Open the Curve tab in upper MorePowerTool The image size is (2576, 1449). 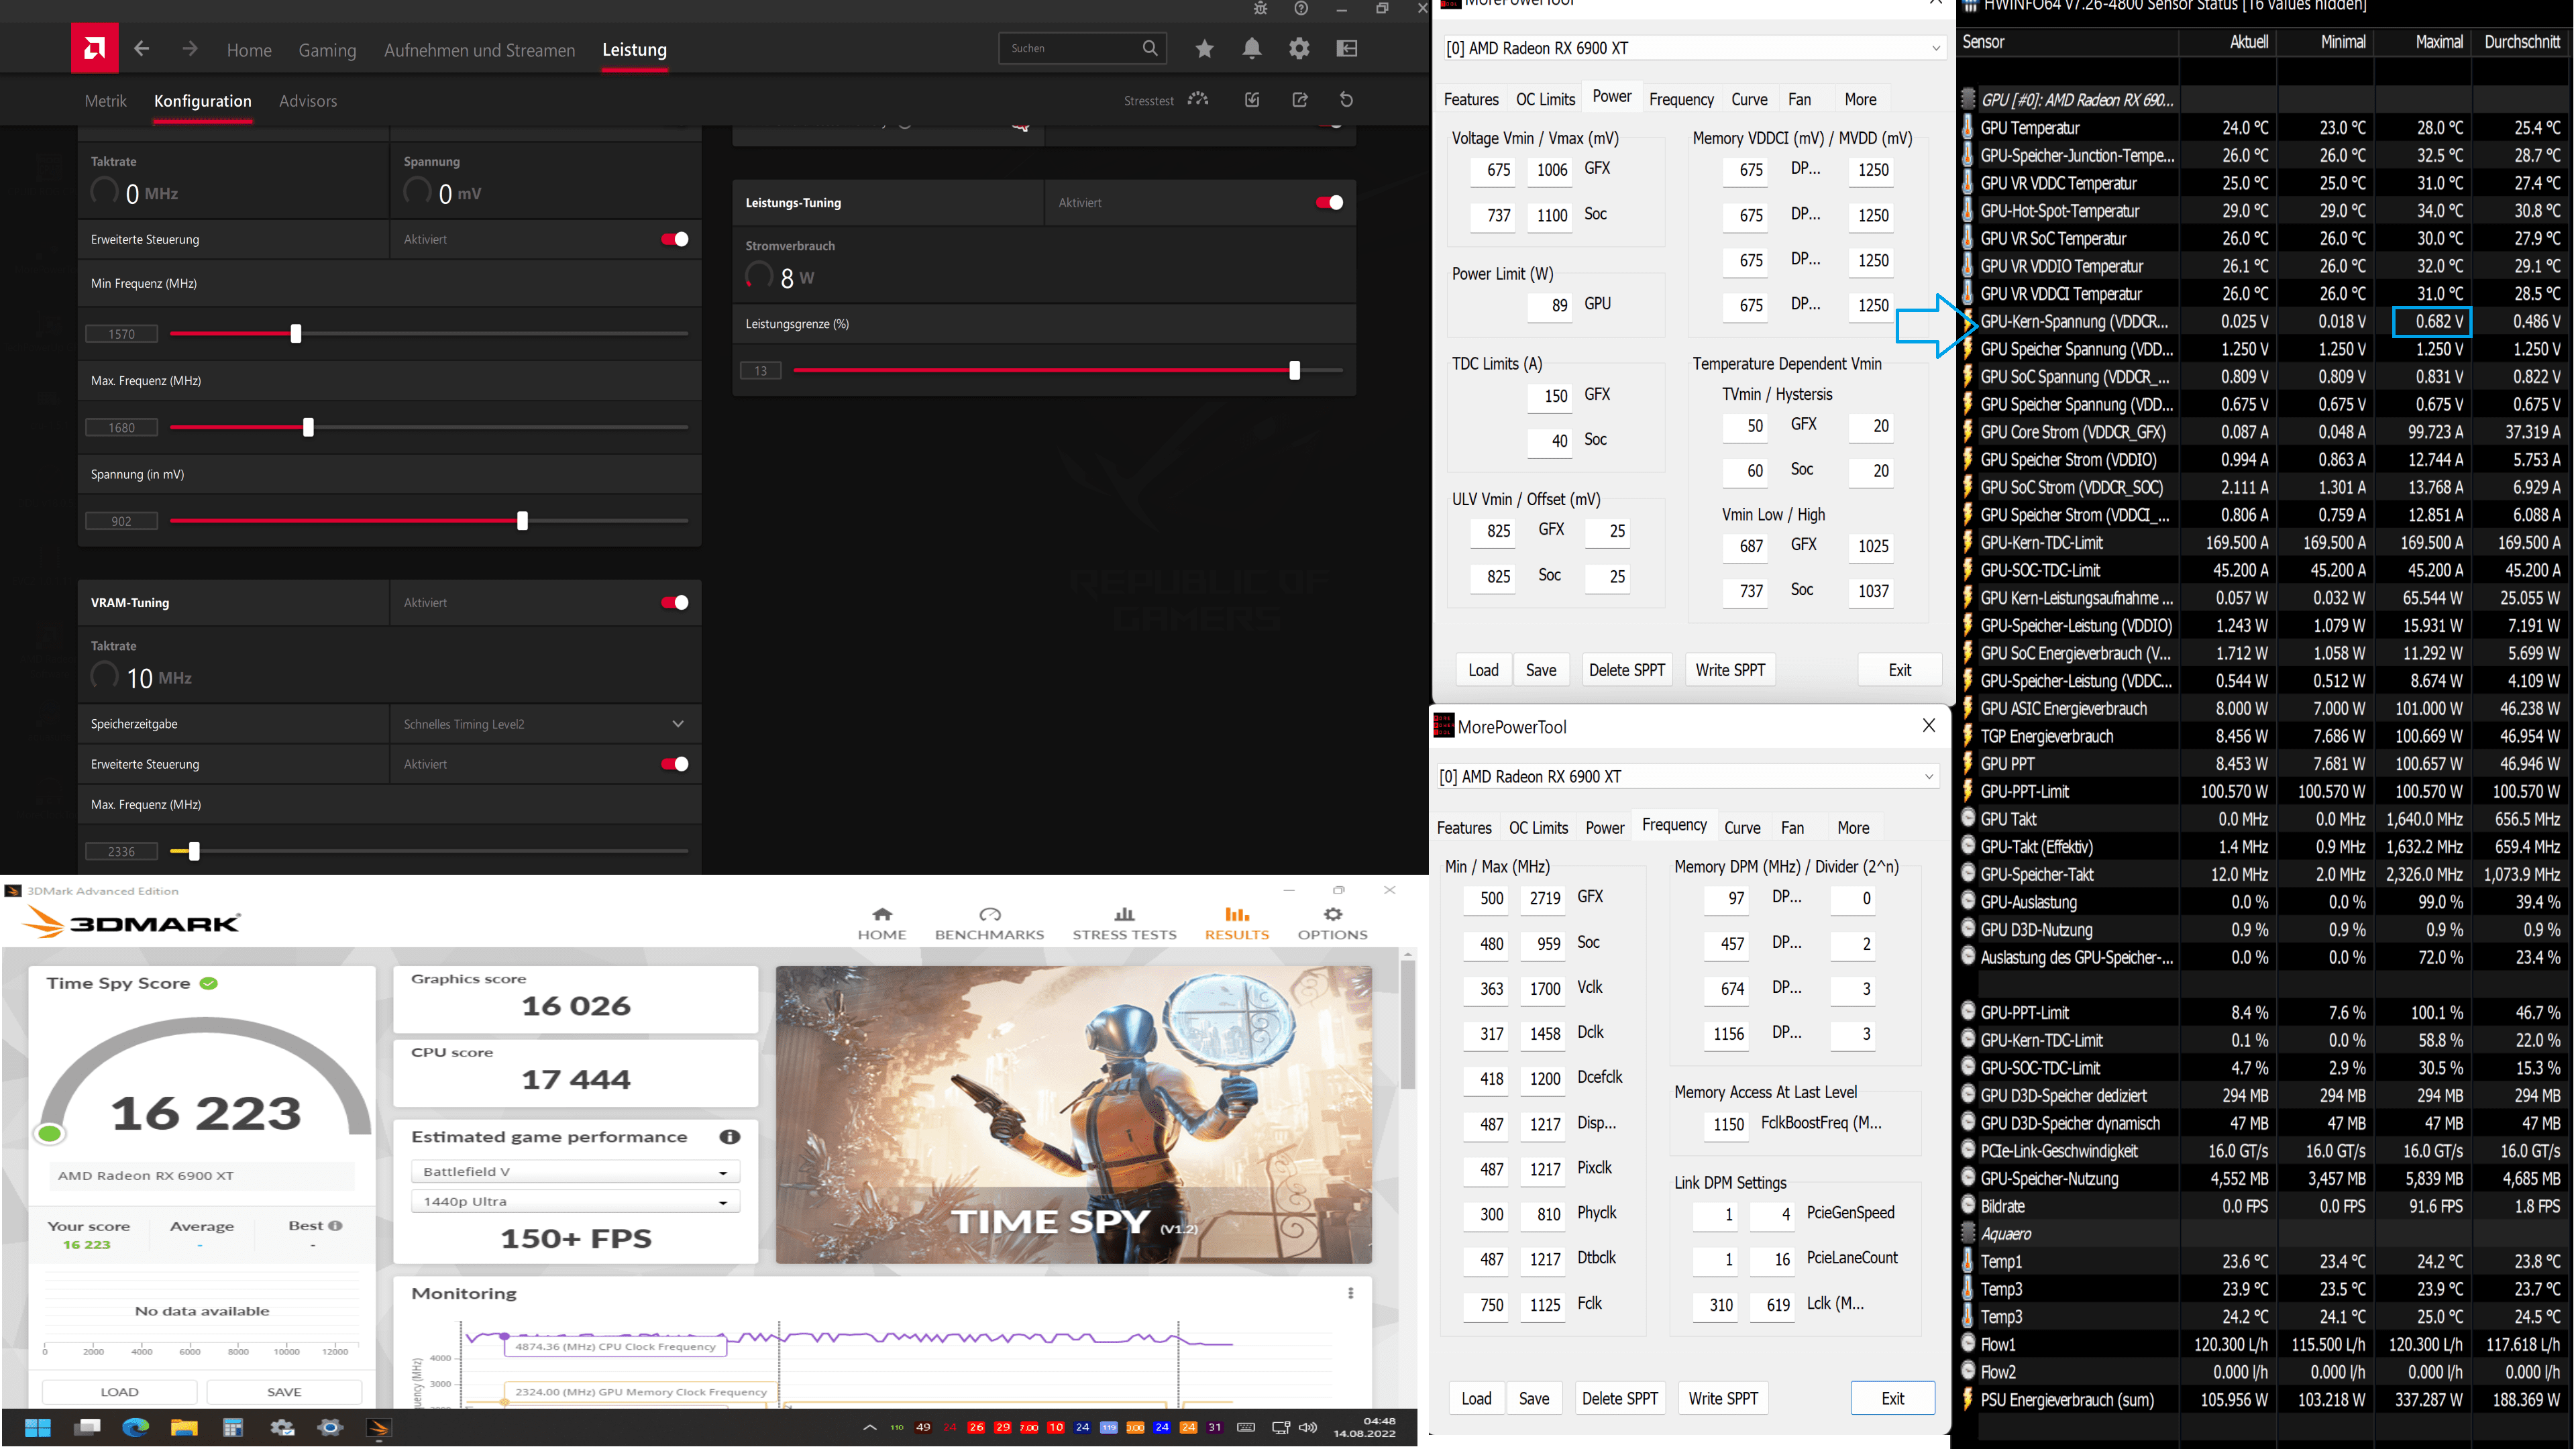tap(1749, 99)
